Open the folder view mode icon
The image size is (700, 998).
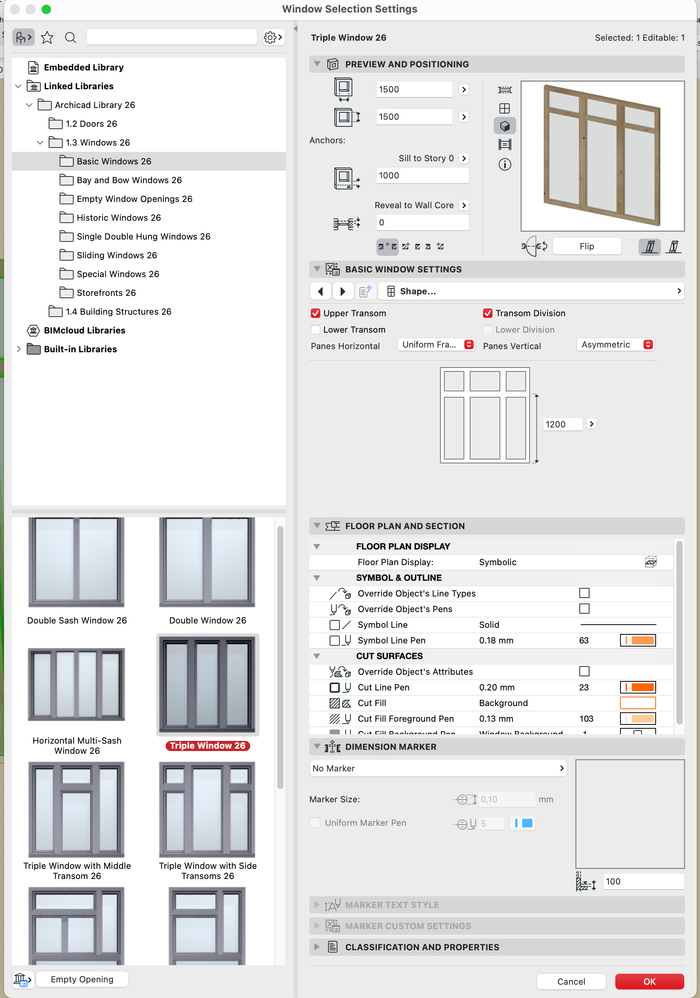pyautogui.click(x=24, y=38)
